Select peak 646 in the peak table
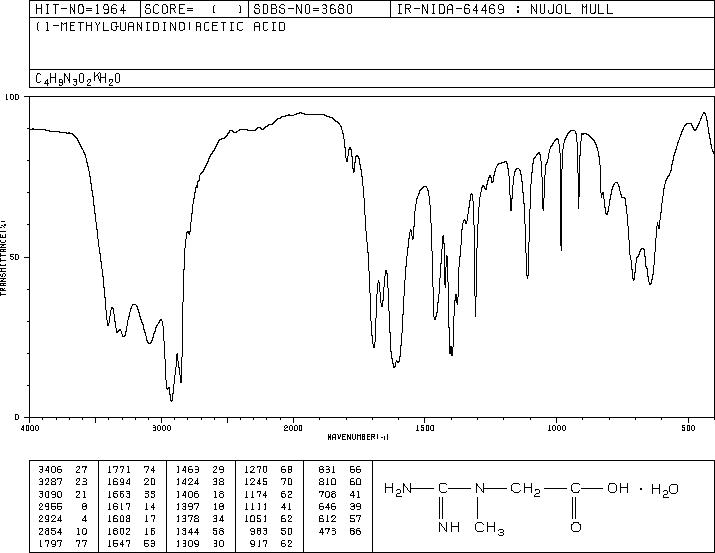Image resolution: width=715 pixels, height=553 pixels. click(327, 506)
